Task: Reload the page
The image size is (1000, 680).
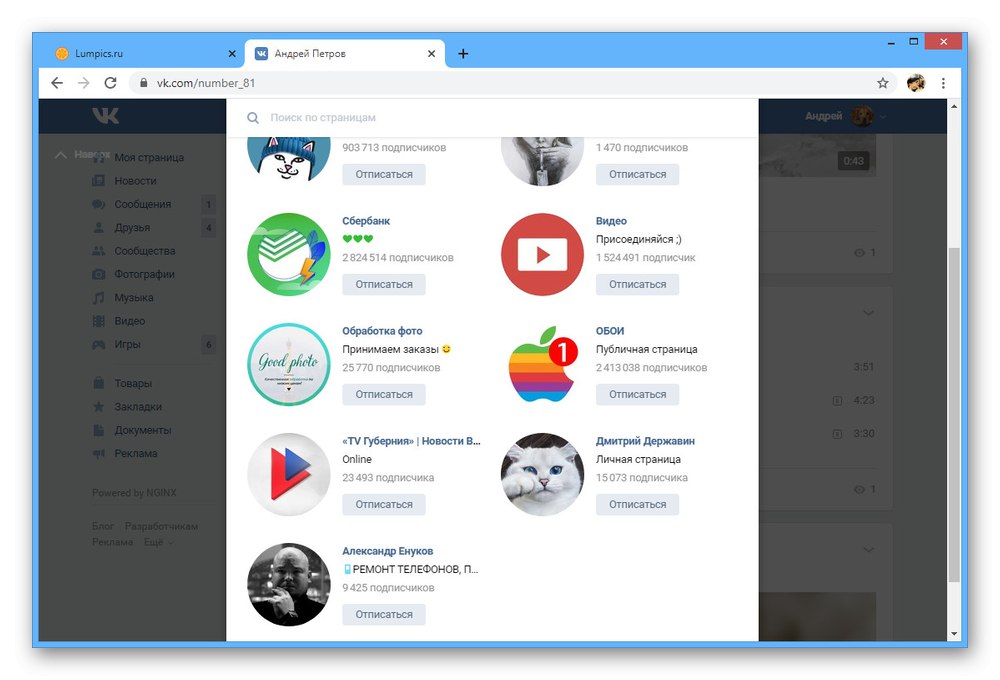Action: (110, 83)
